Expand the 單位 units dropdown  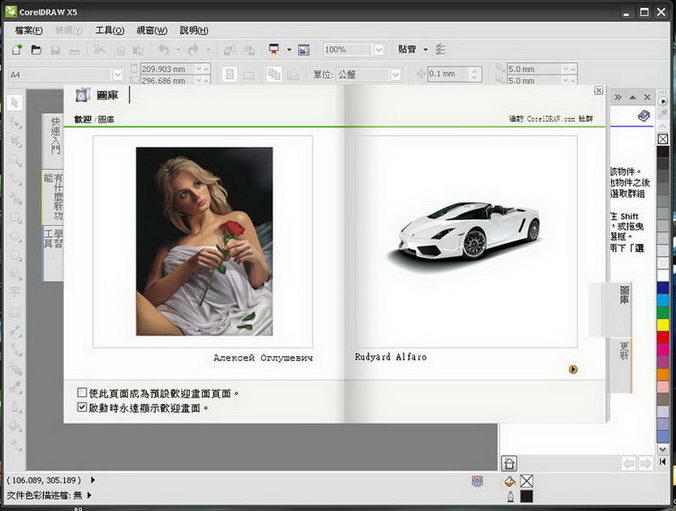click(x=397, y=74)
